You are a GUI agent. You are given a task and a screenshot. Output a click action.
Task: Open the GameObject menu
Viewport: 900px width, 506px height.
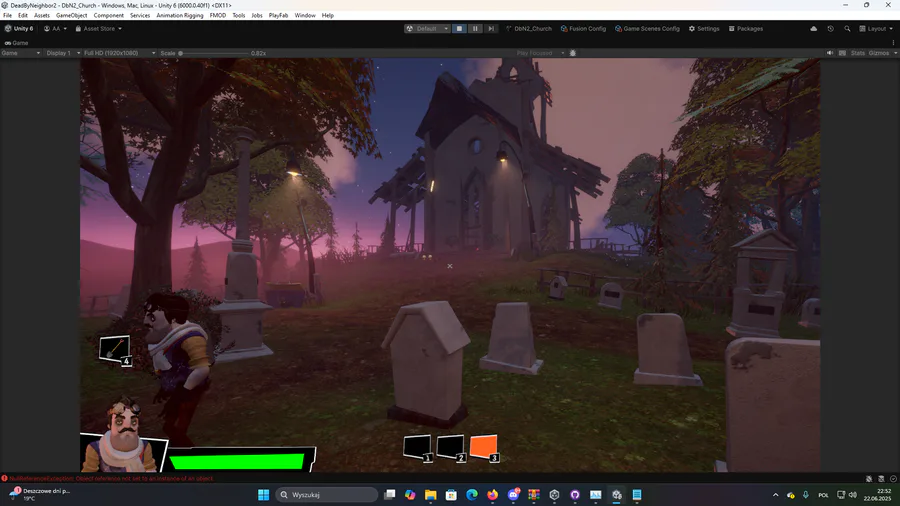tap(72, 15)
